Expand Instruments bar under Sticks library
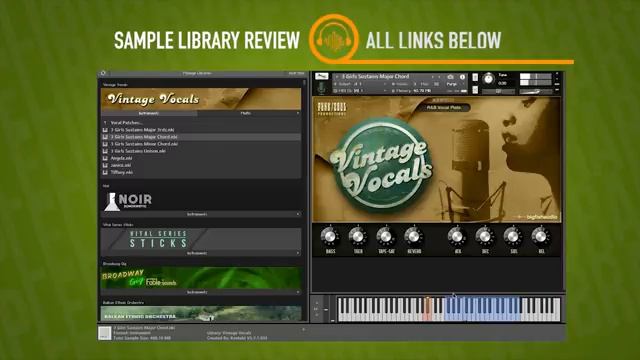 coord(201,253)
